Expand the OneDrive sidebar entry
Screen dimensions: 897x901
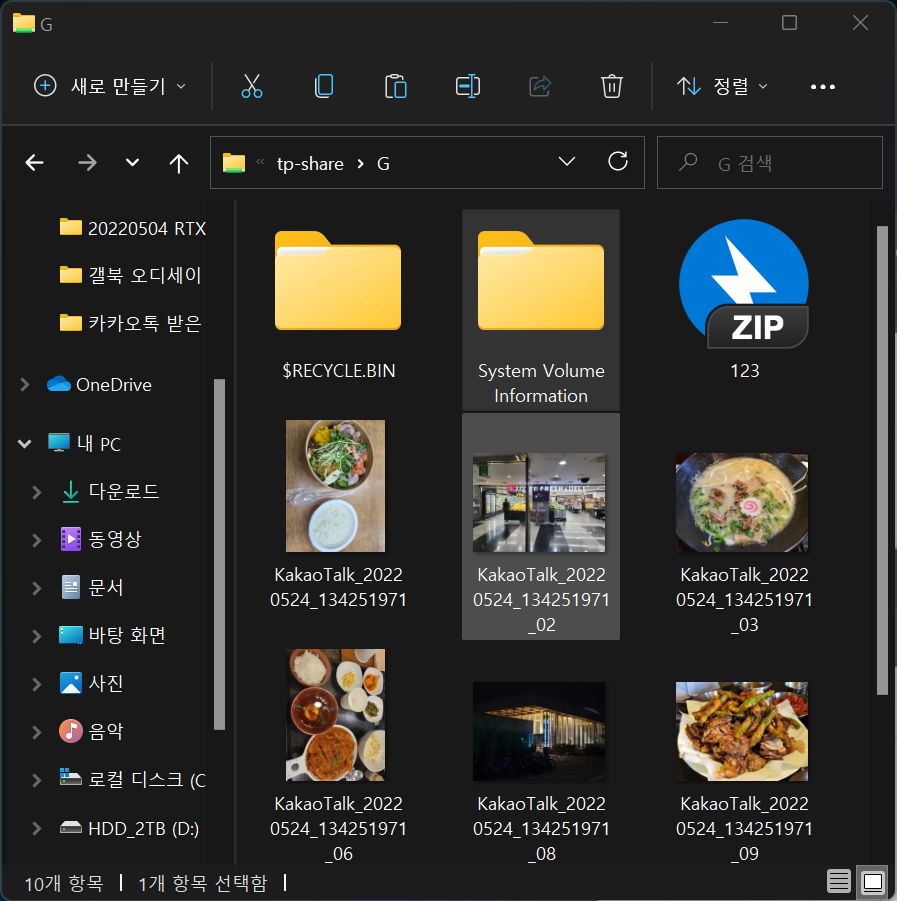(23, 384)
